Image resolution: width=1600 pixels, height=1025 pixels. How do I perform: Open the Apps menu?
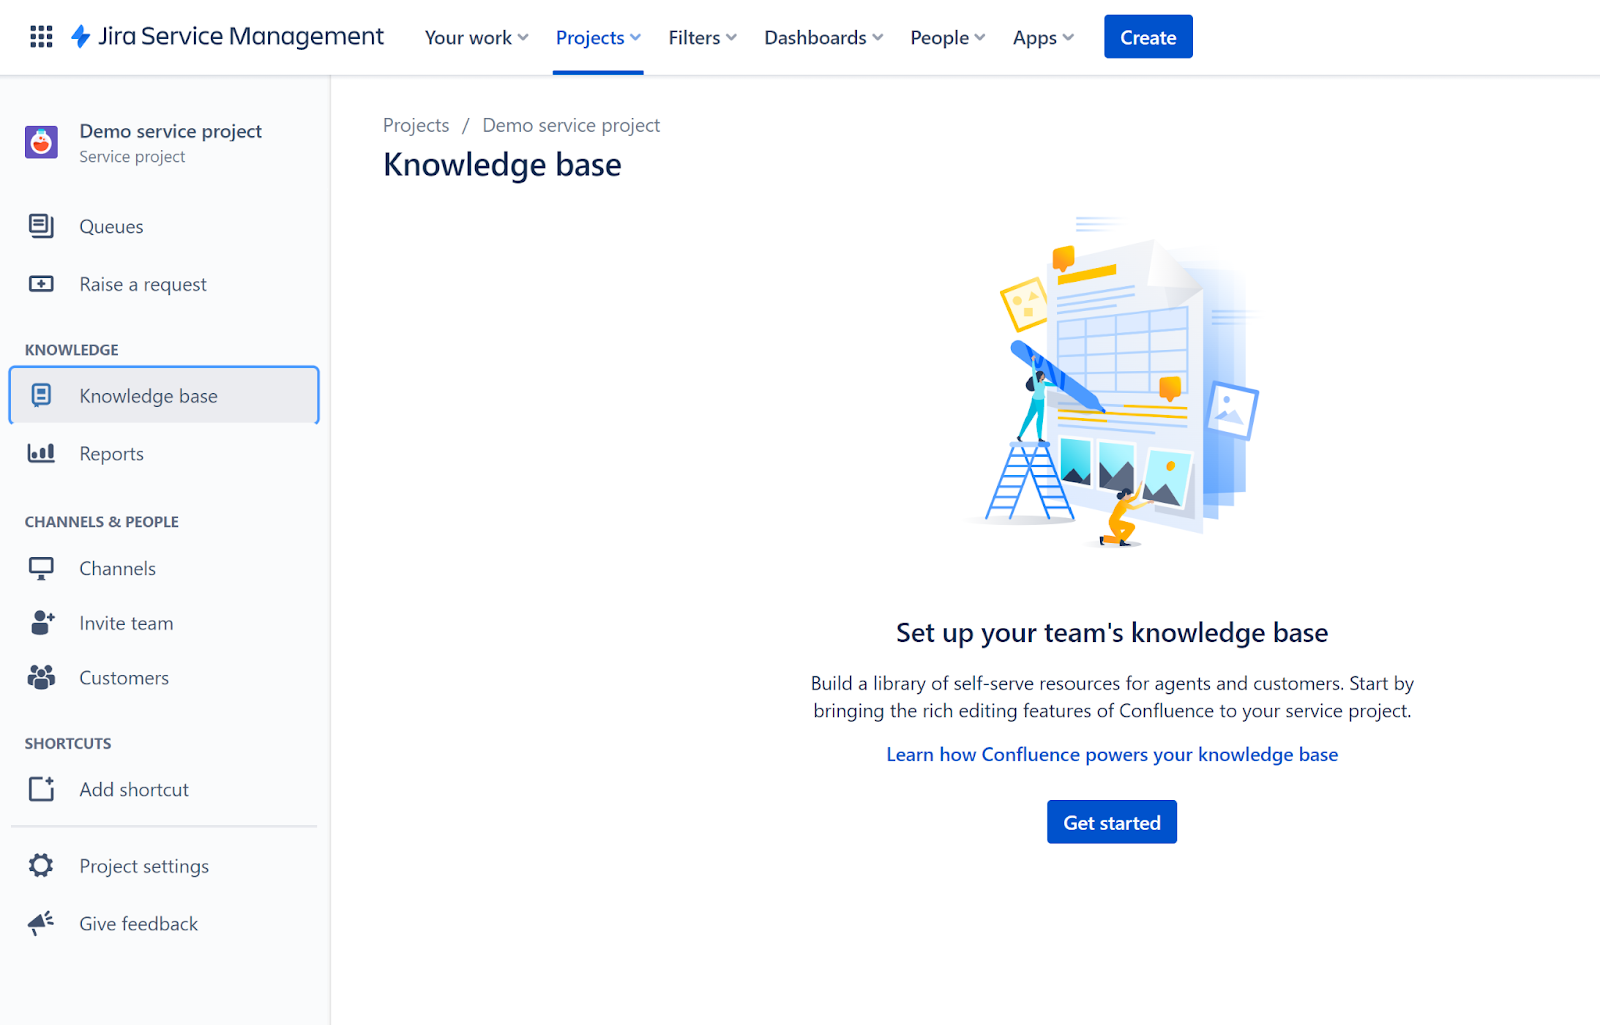[1043, 38]
